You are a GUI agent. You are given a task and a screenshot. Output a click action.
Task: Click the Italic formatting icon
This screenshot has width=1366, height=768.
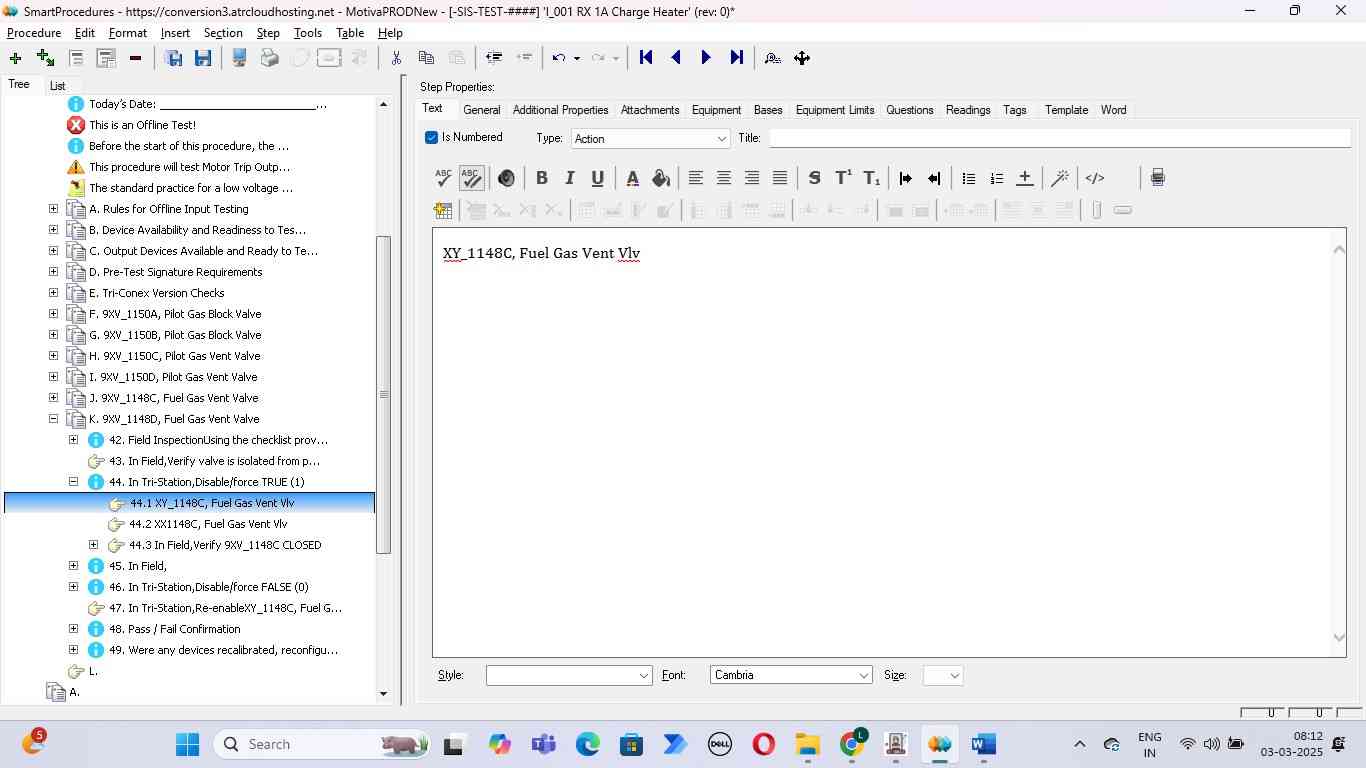click(x=569, y=178)
